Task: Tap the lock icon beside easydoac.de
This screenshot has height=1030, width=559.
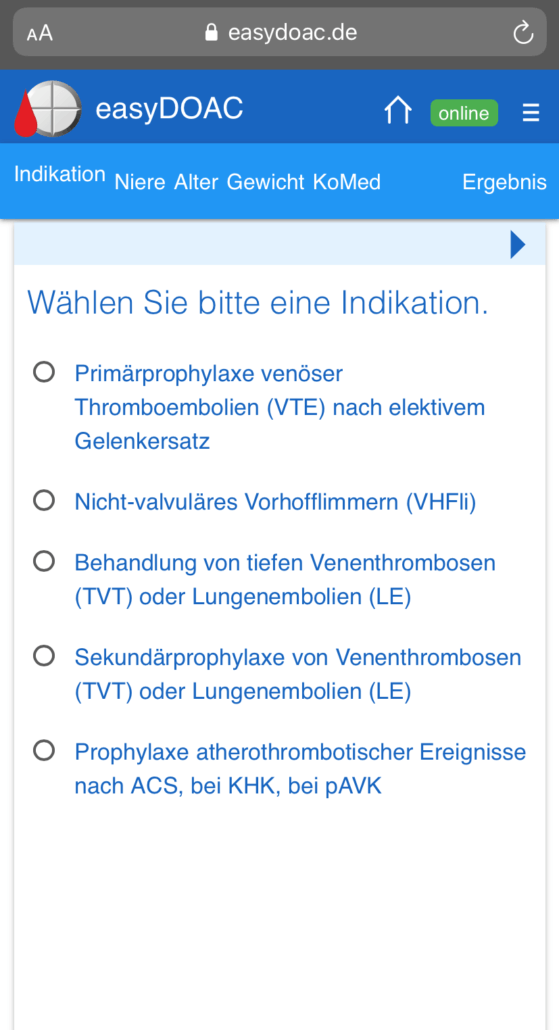Action: click(211, 32)
